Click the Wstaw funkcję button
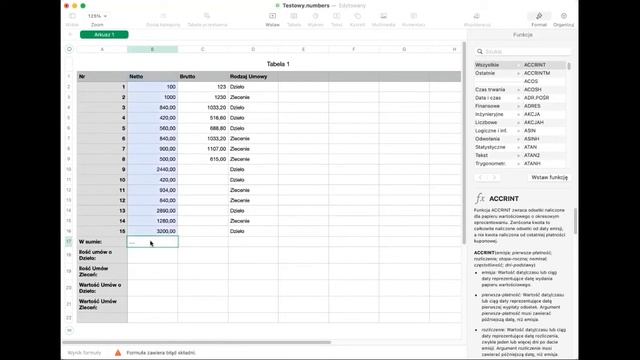The height and width of the screenshot is (360, 640). click(549, 178)
